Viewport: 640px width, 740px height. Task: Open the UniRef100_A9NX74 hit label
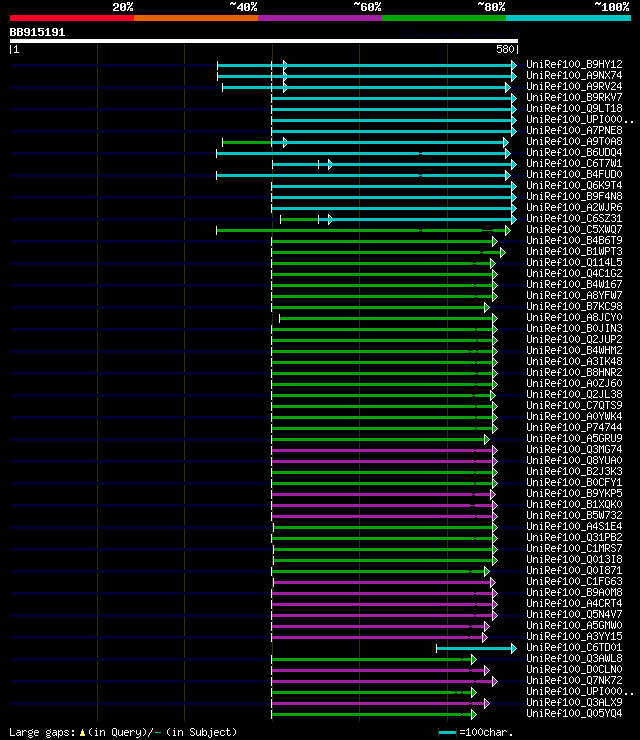574,76
